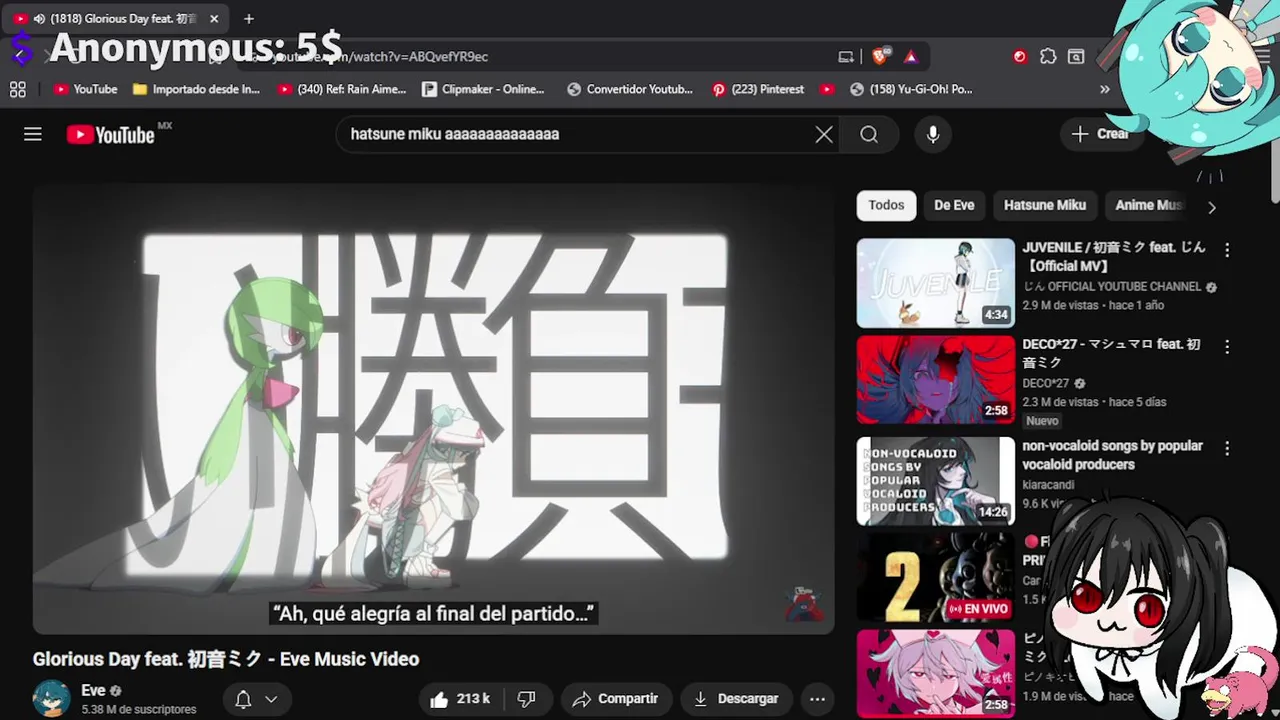This screenshot has width=1280, height=720.
Task: Click the Crear button
Action: coord(1099,134)
